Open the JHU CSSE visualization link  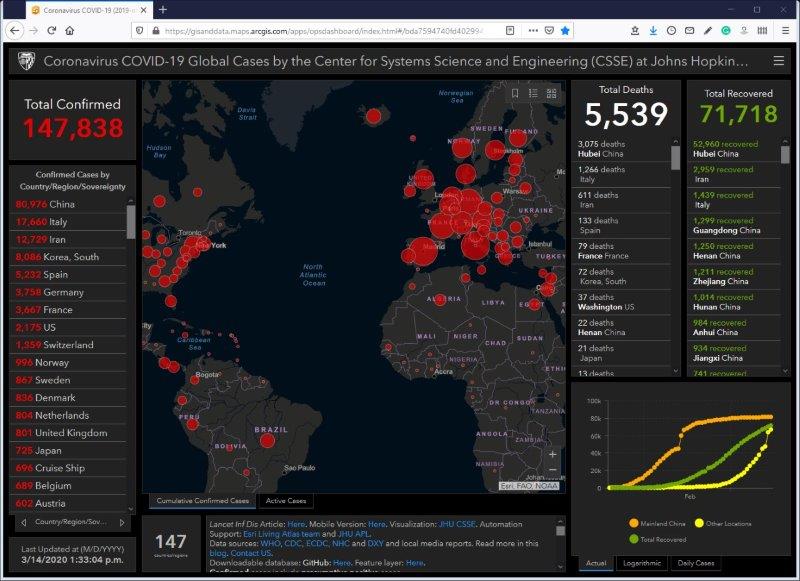pos(457,524)
